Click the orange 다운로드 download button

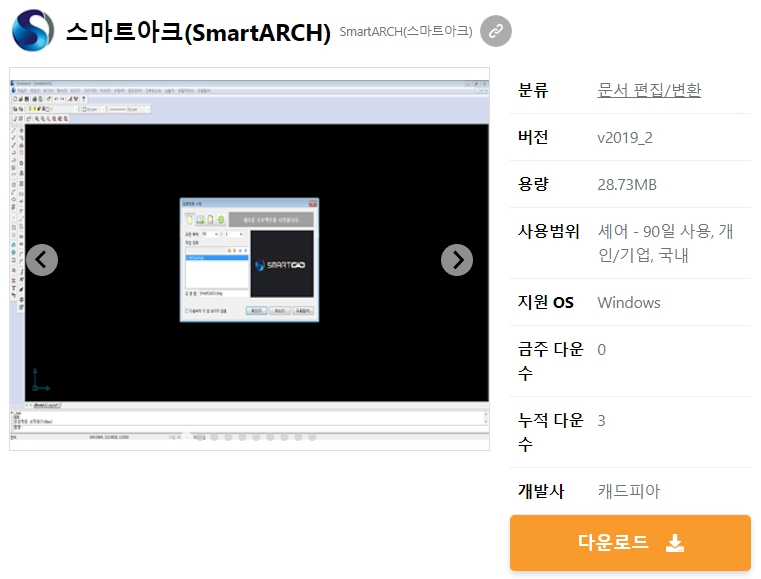click(630, 543)
